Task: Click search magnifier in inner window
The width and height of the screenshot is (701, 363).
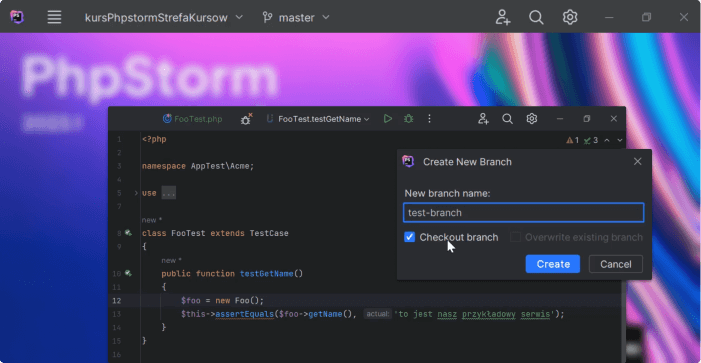Action: [x=507, y=119]
